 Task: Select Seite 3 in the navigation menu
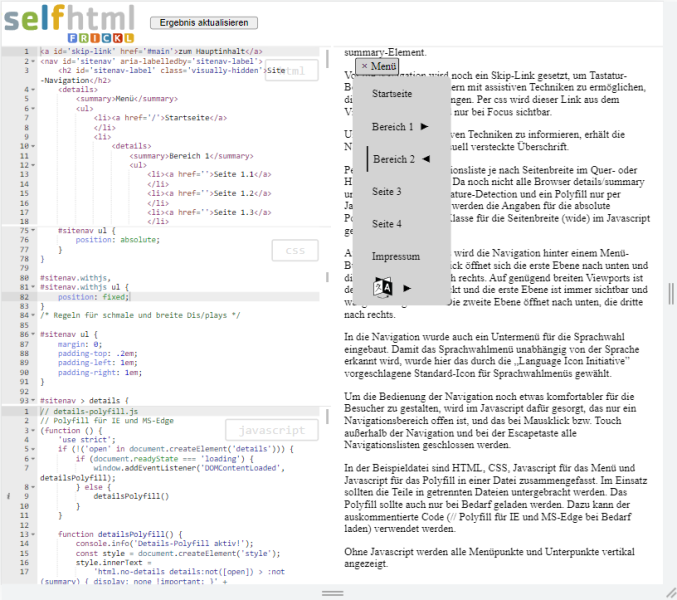[x=386, y=191]
